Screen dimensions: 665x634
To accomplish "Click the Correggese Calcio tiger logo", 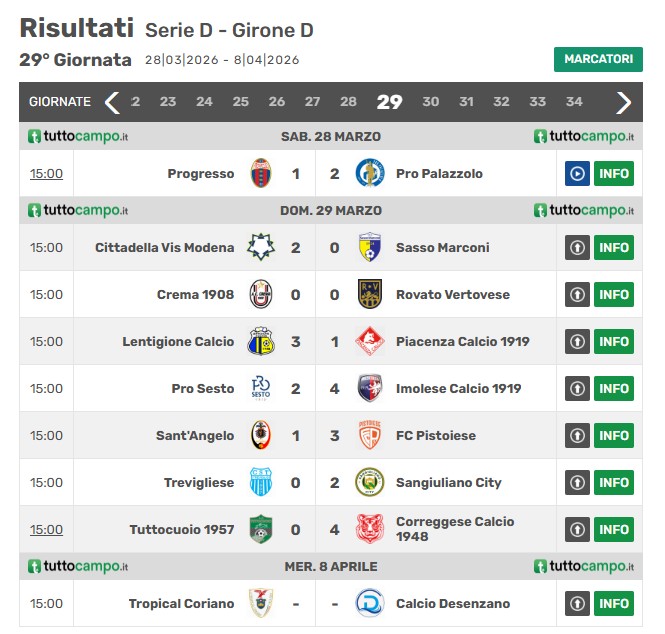I will tap(369, 529).
